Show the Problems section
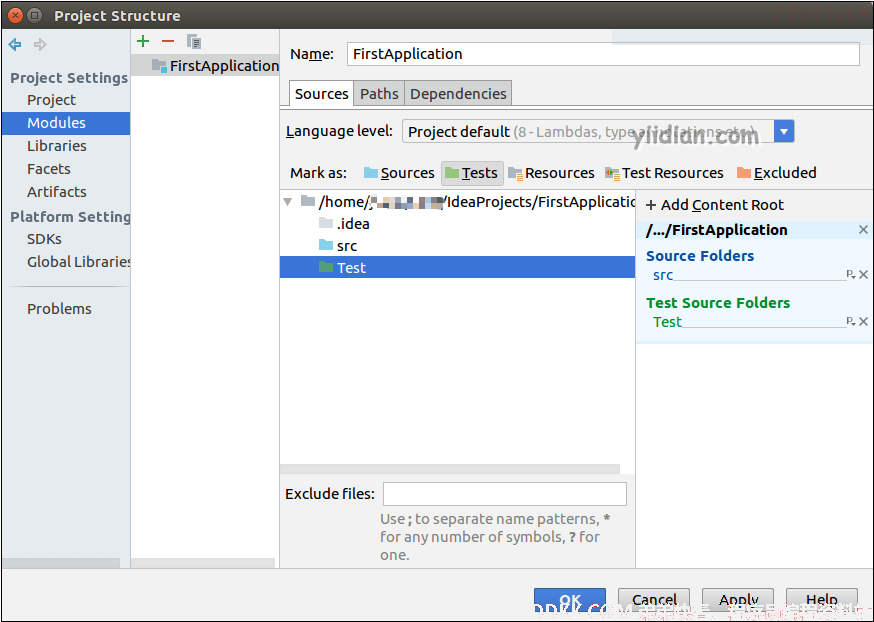This screenshot has width=874, height=622. point(59,309)
